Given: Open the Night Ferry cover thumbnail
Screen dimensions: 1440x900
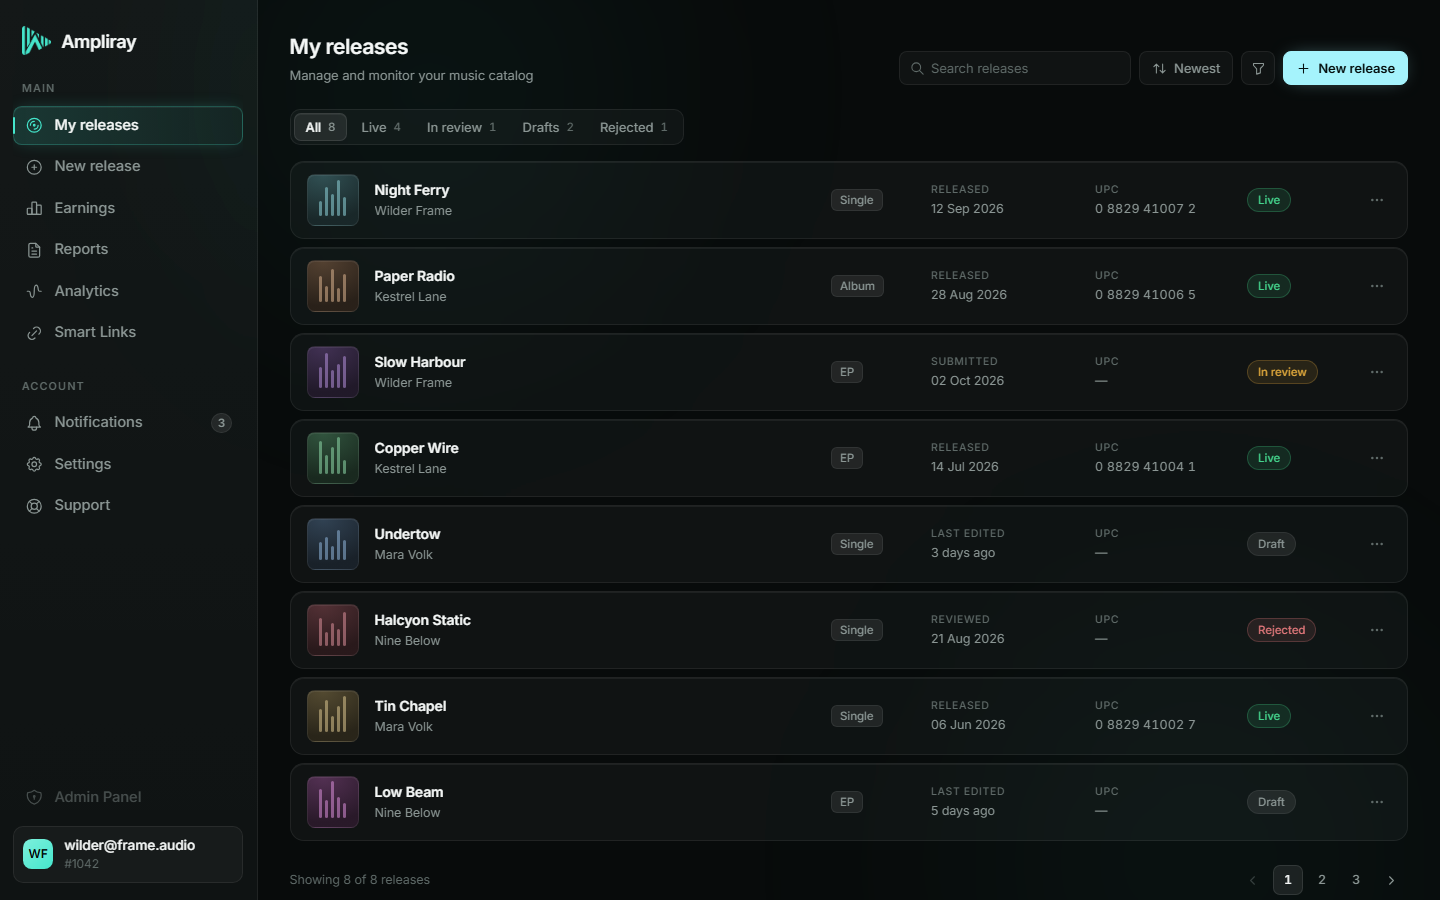Looking at the screenshot, I should (333, 200).
